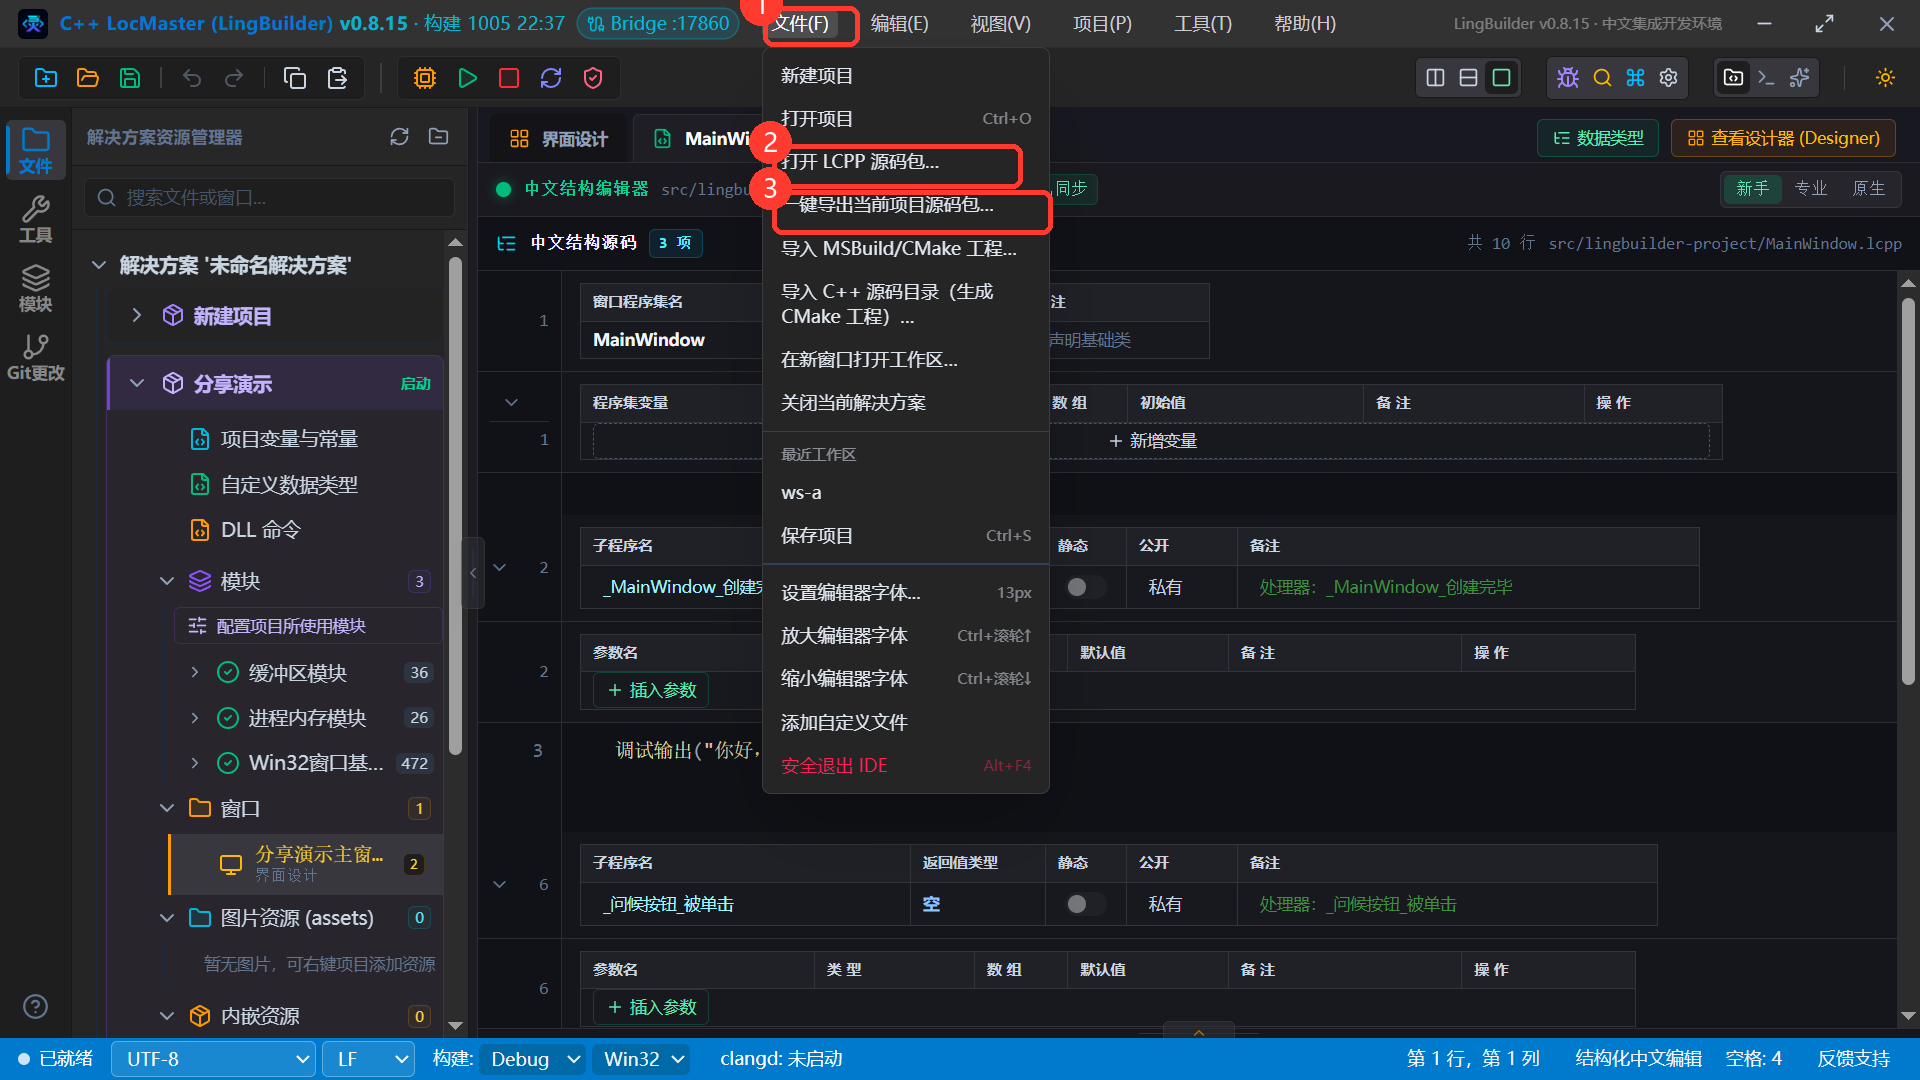The width and height of the screenshot is (1920, 1080).
Task: Refresh the solution explorer
Action: (399, 137)
